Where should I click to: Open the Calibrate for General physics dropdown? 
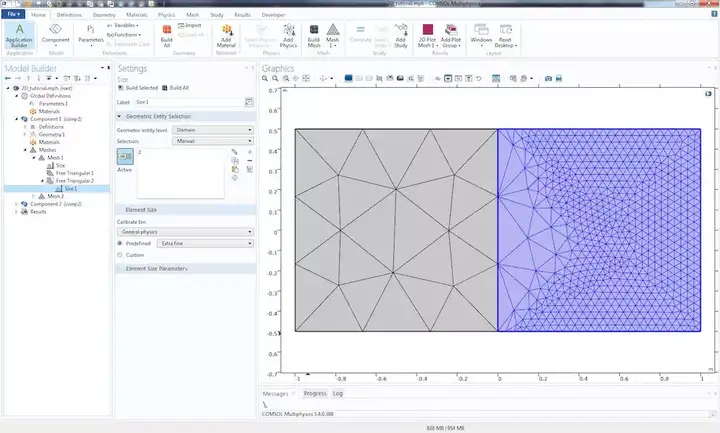coord(186,232)
